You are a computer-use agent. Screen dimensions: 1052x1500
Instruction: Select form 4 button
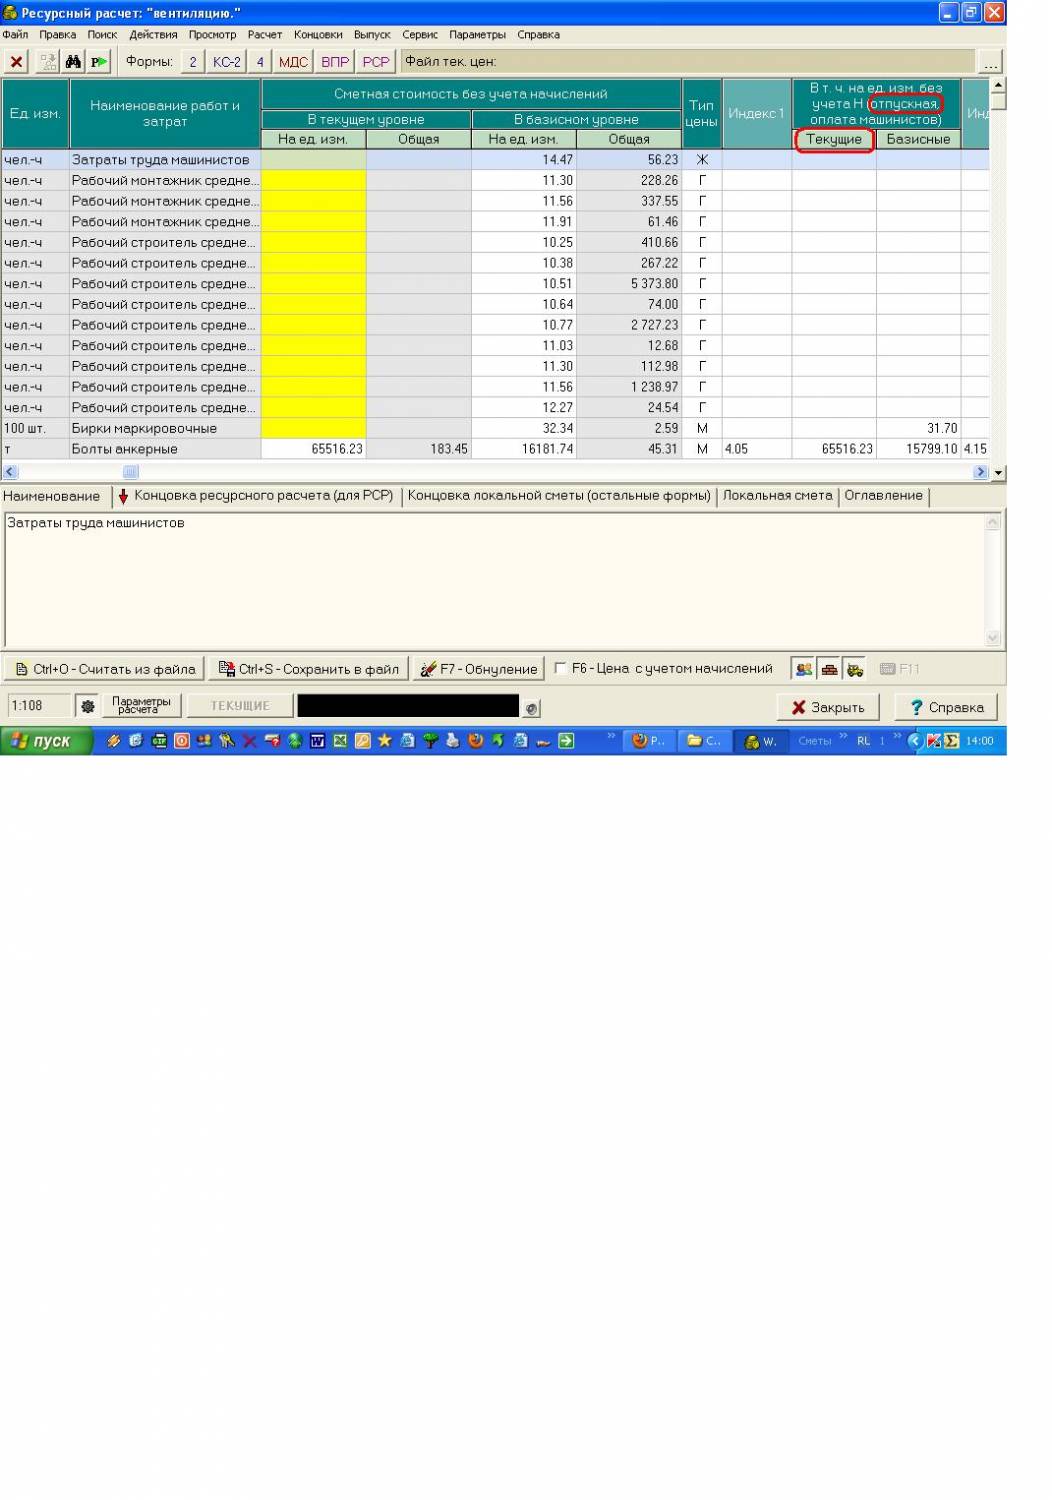click(260, 62)
